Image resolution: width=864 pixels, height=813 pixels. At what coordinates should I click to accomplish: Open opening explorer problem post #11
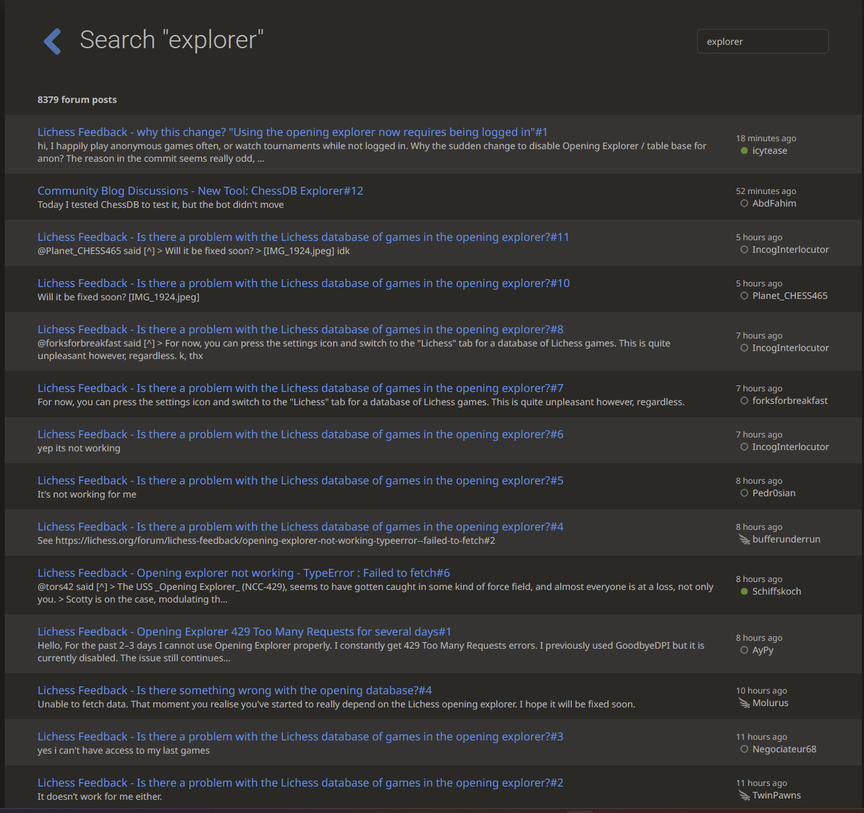point(303,237)
